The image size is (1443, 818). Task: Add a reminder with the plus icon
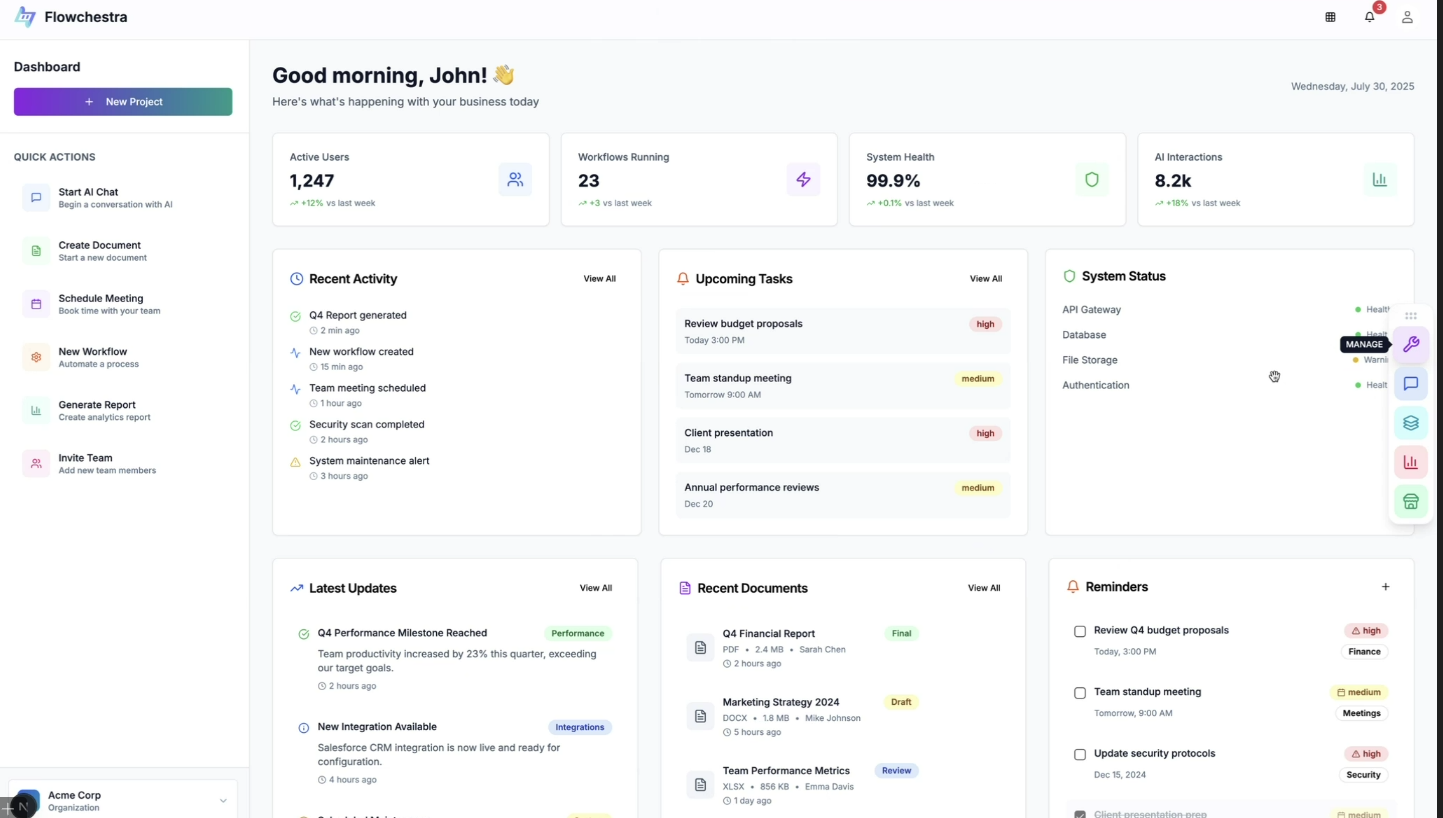tap(1385, 587)
